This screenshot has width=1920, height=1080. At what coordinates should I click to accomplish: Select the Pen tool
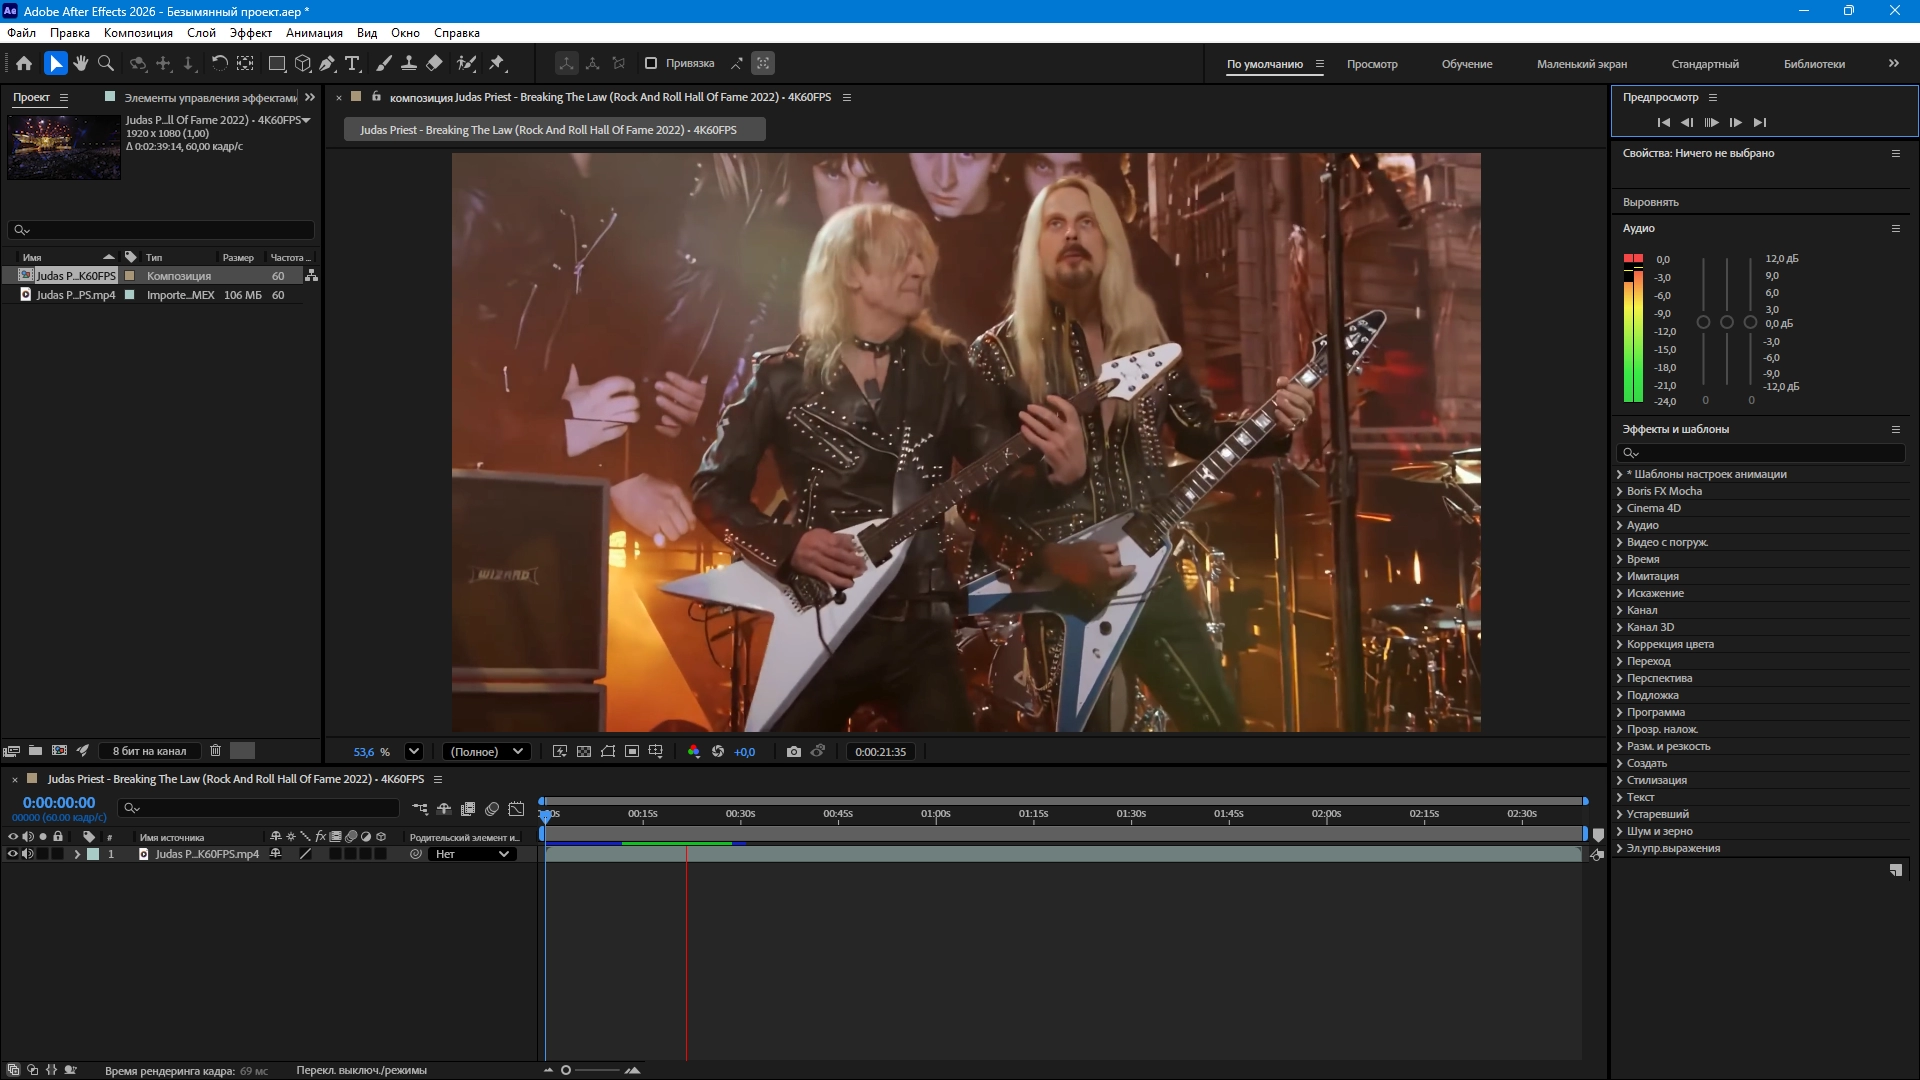[327, 63]
